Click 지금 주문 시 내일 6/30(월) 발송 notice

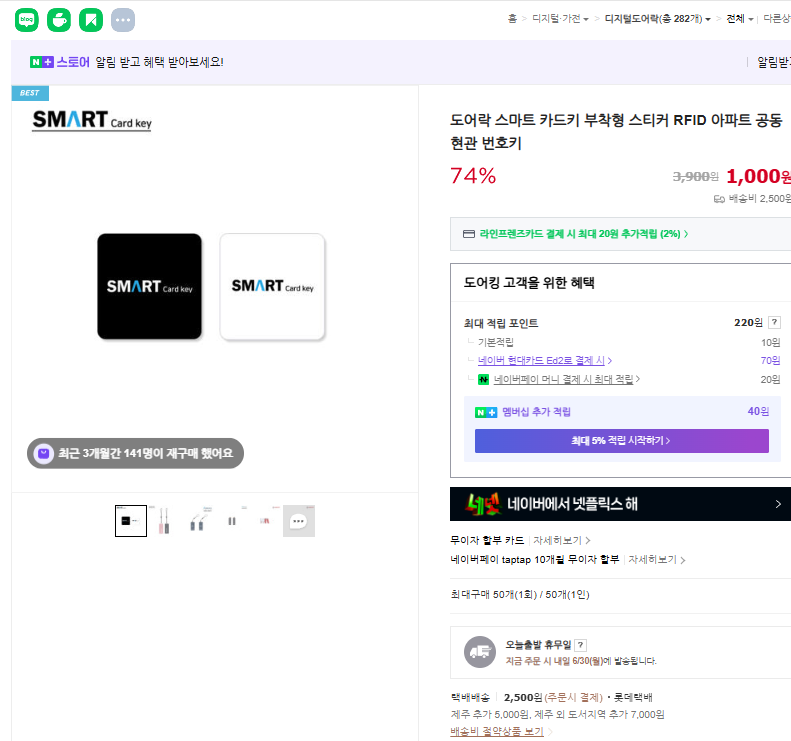[x=581, y=661]
